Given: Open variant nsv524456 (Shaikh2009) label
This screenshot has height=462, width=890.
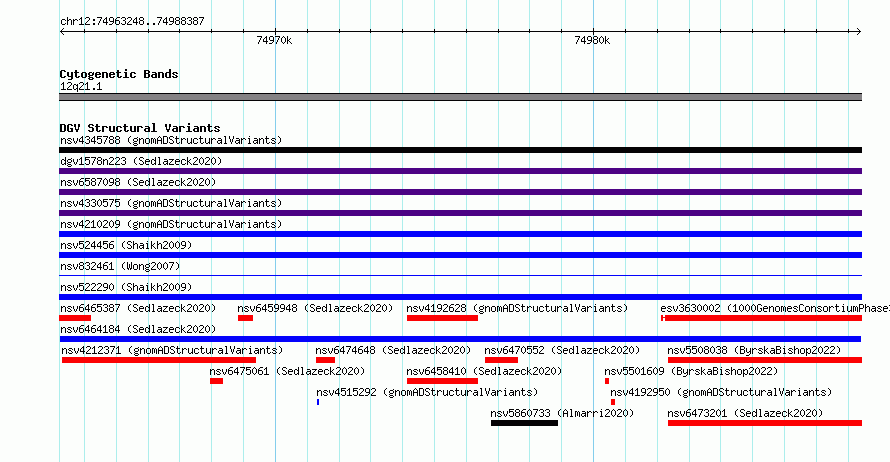Looking at the screenshot, I should coord(126,245).
